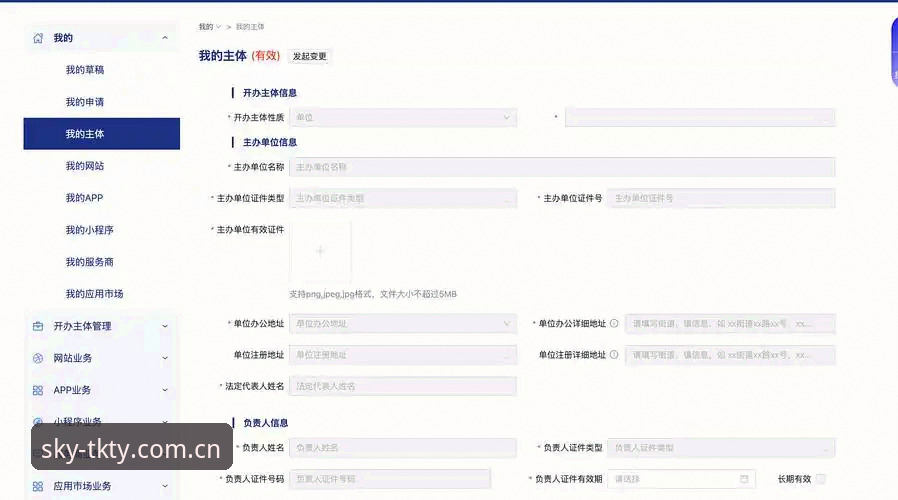Click the 主办单位信息 section heading
The width and height of the screenshot is (898, 500).
click(x=270, y=142)
